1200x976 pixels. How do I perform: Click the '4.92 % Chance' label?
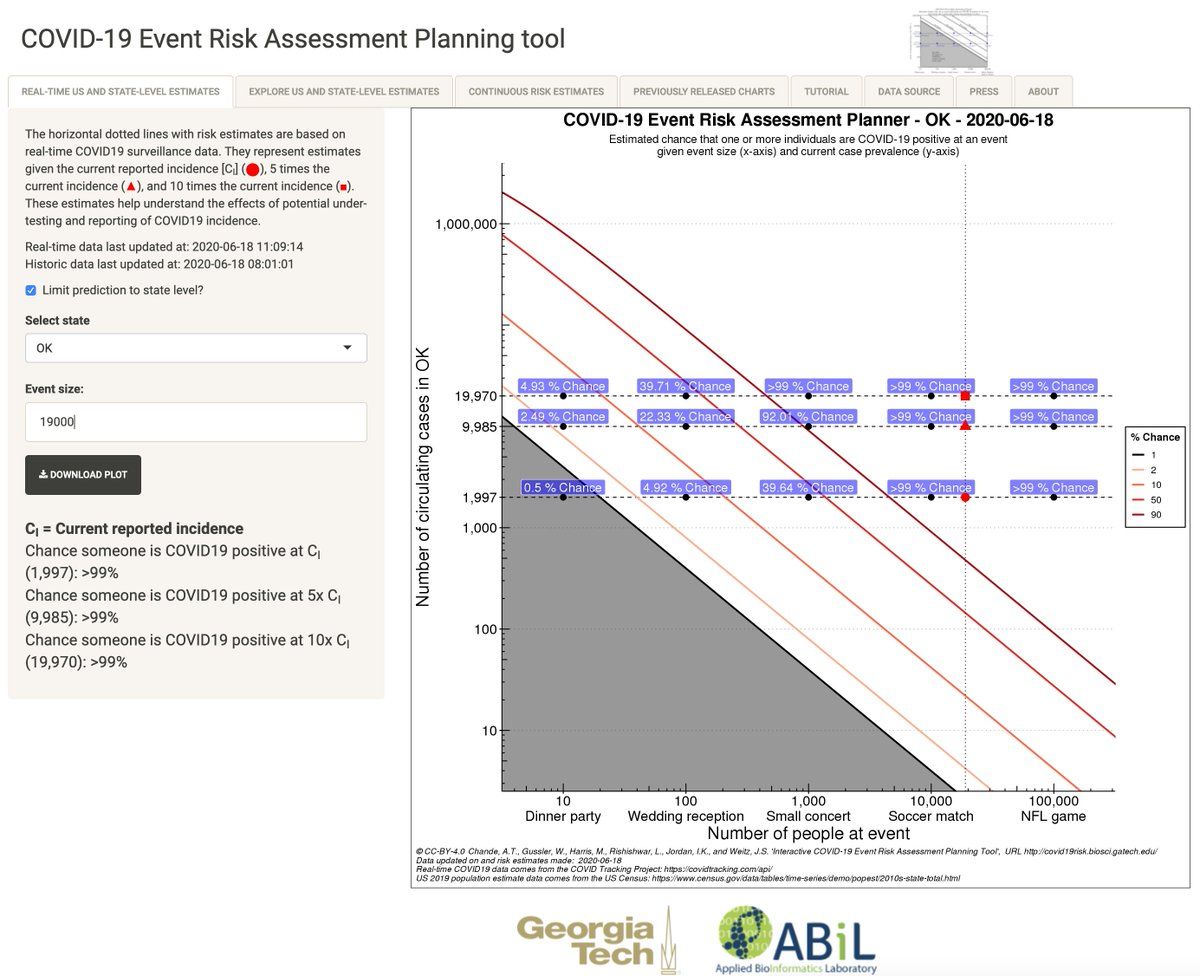pos(686,488)
